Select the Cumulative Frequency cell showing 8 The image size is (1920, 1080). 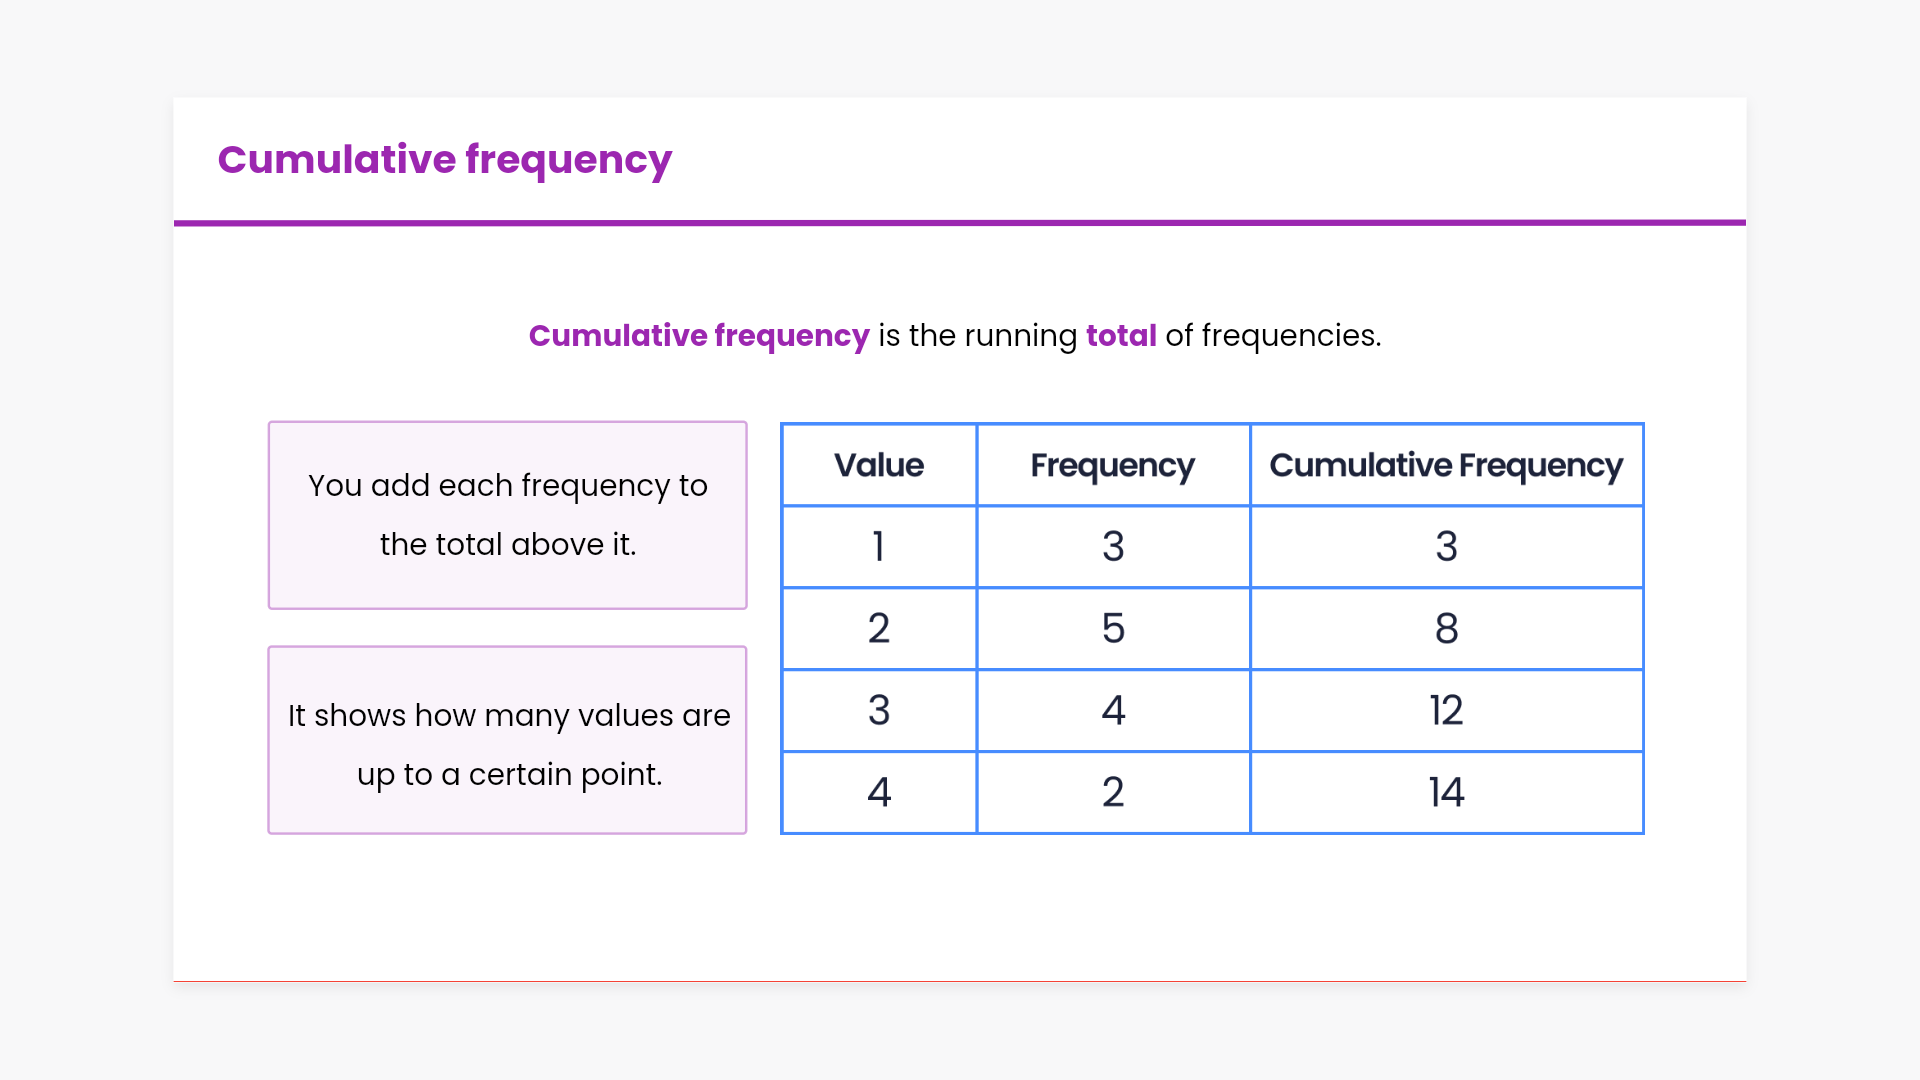1445,629
